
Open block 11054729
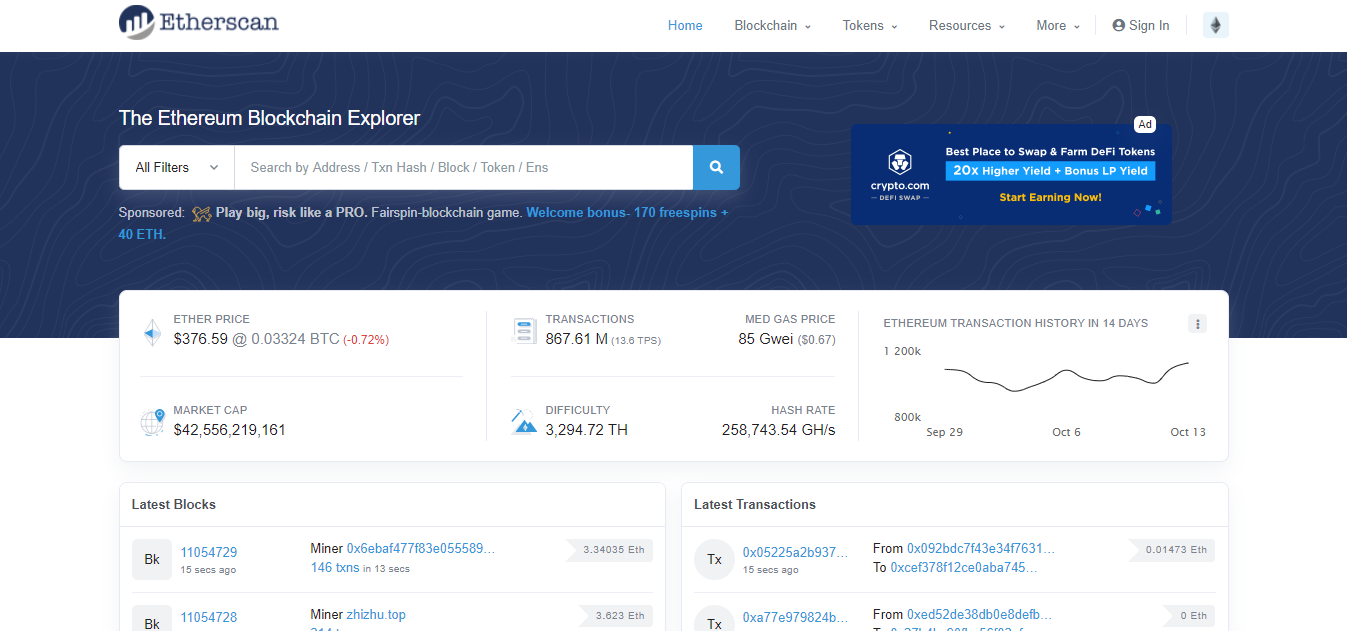pos(209,552)
